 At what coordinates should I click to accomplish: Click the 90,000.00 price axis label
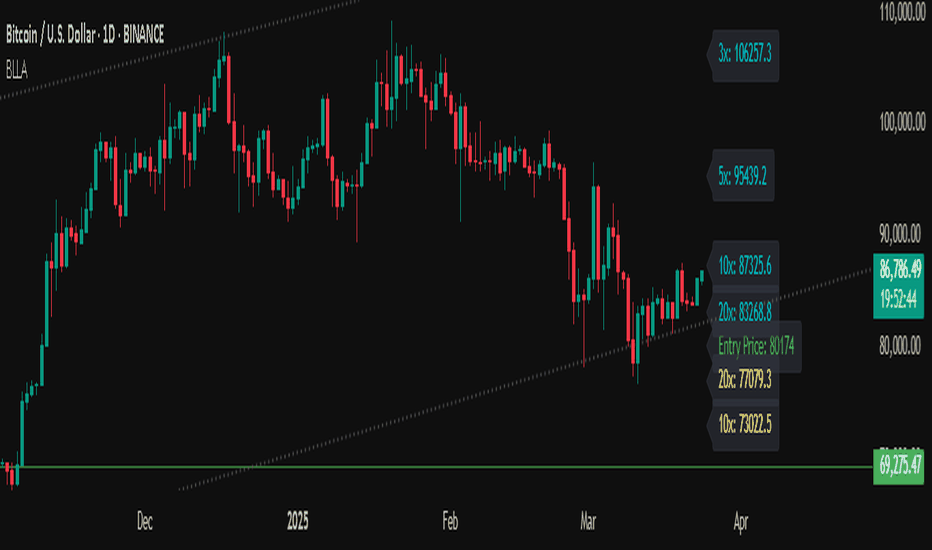902,234
